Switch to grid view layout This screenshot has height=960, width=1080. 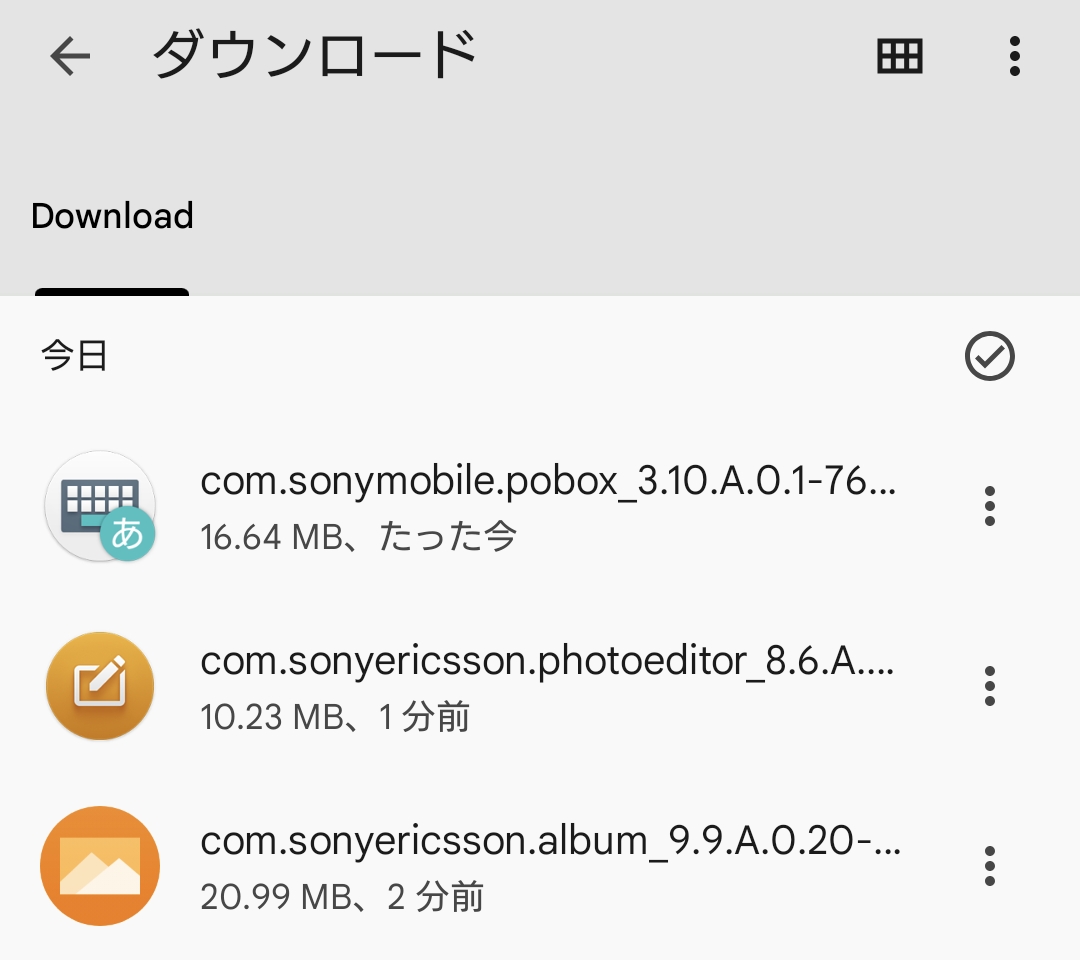pos(900,56)
